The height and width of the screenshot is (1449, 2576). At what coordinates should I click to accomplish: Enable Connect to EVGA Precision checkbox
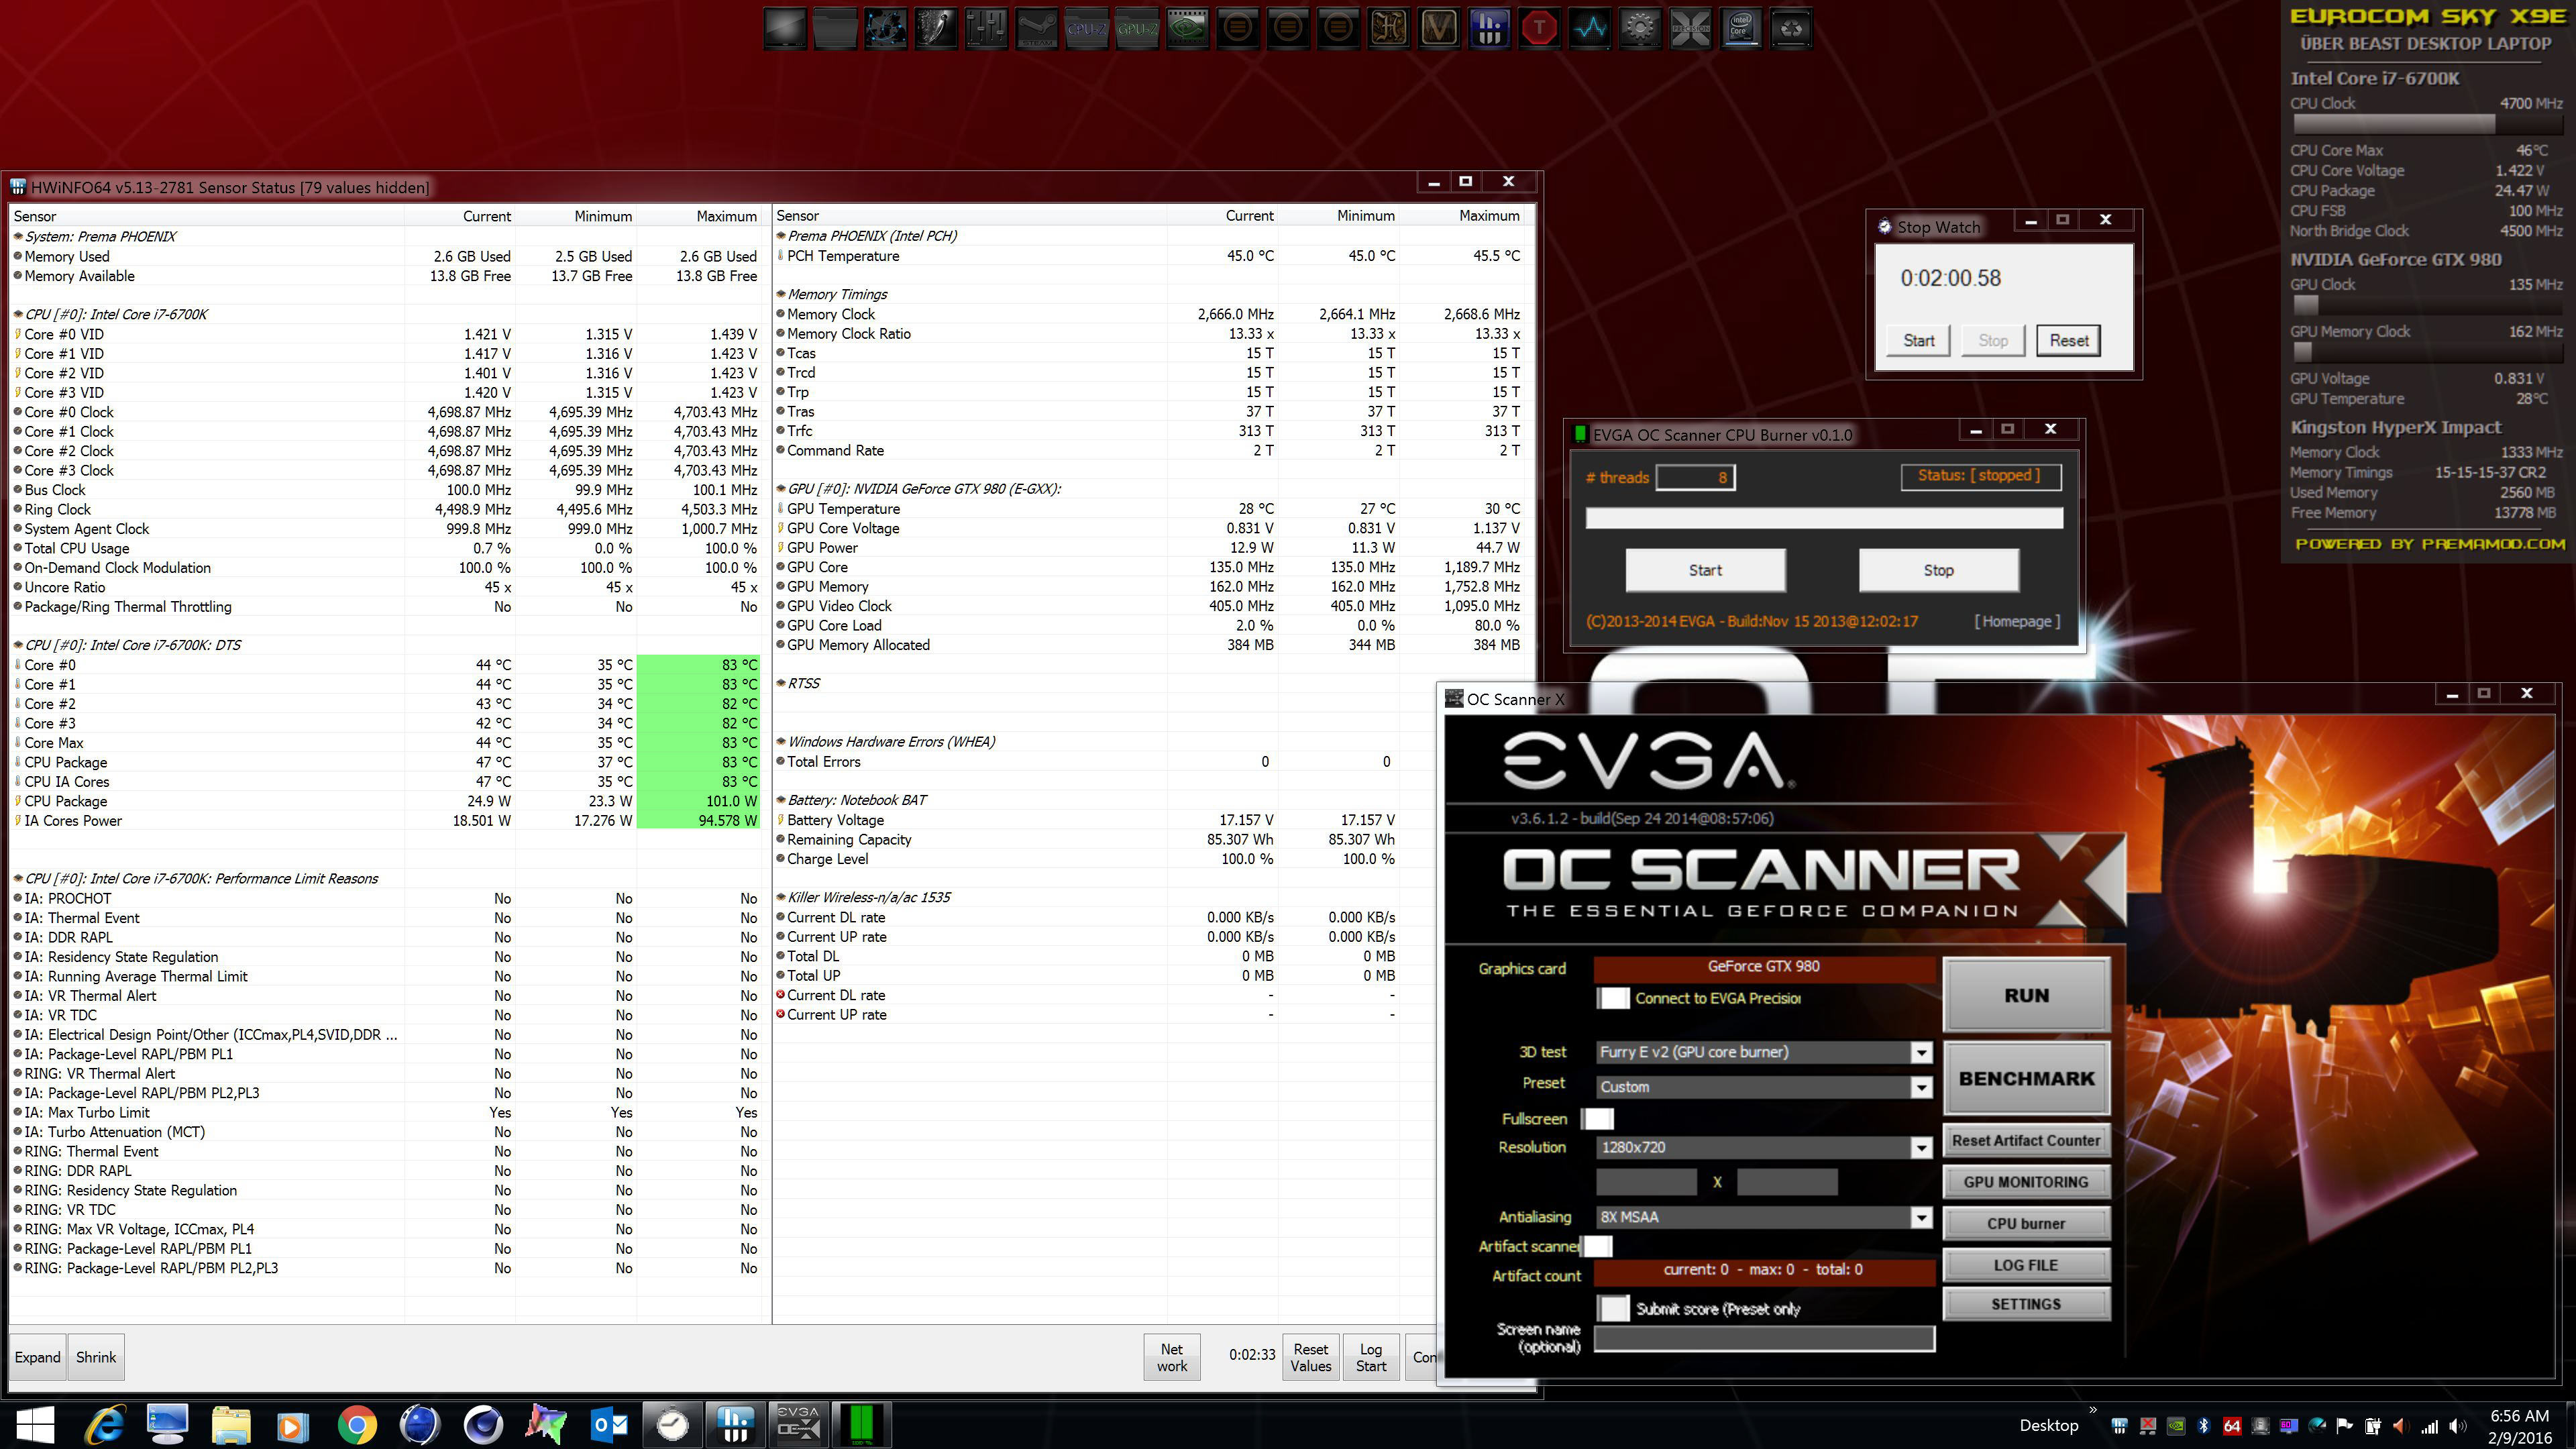point(1613,998)
